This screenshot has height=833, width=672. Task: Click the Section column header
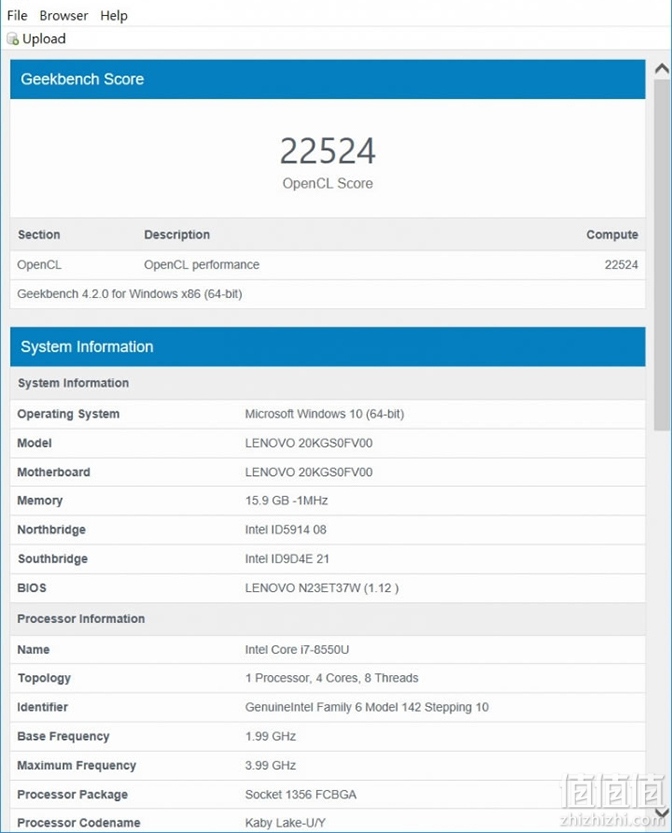[39, 234]
